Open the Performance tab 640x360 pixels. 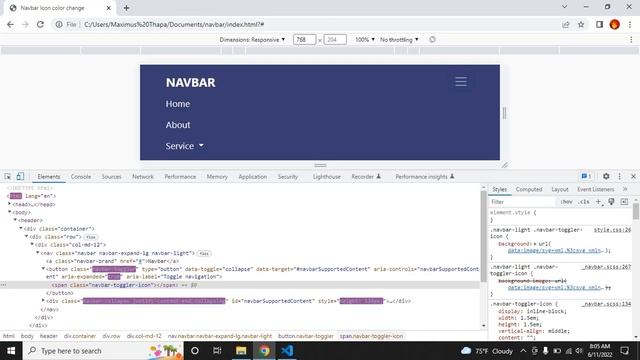tap(180, 176)
